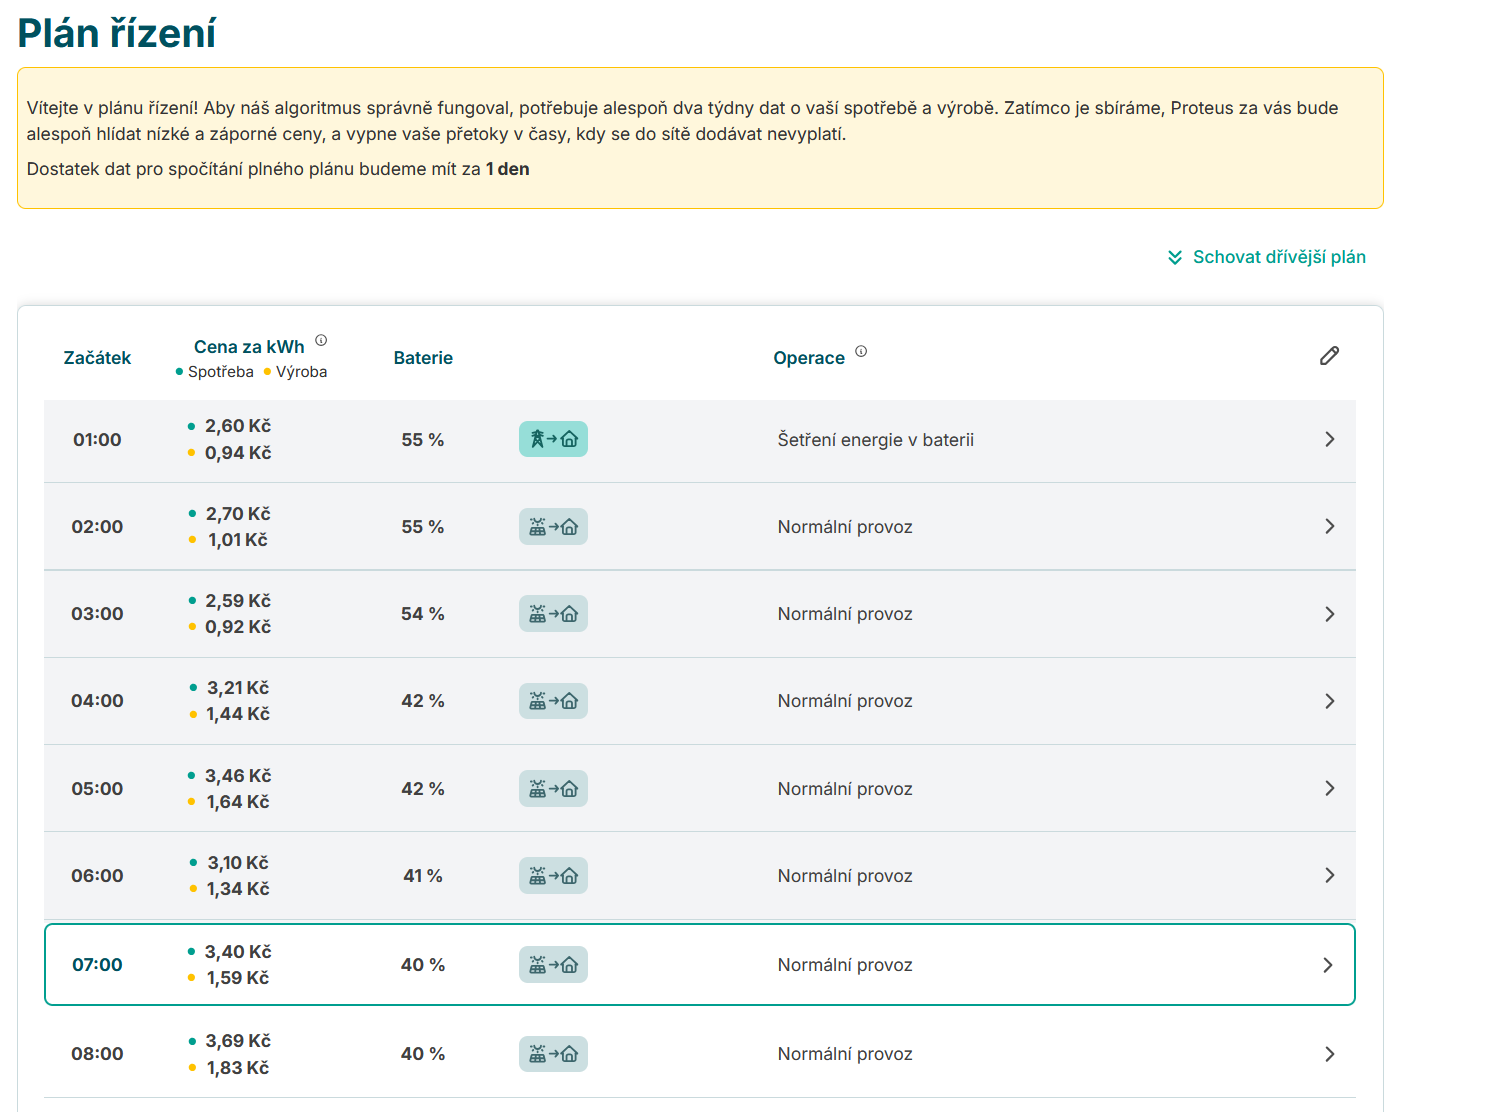1498x1112 pixels.
Task: Click the Začátek column header
Action: (97, 358)
